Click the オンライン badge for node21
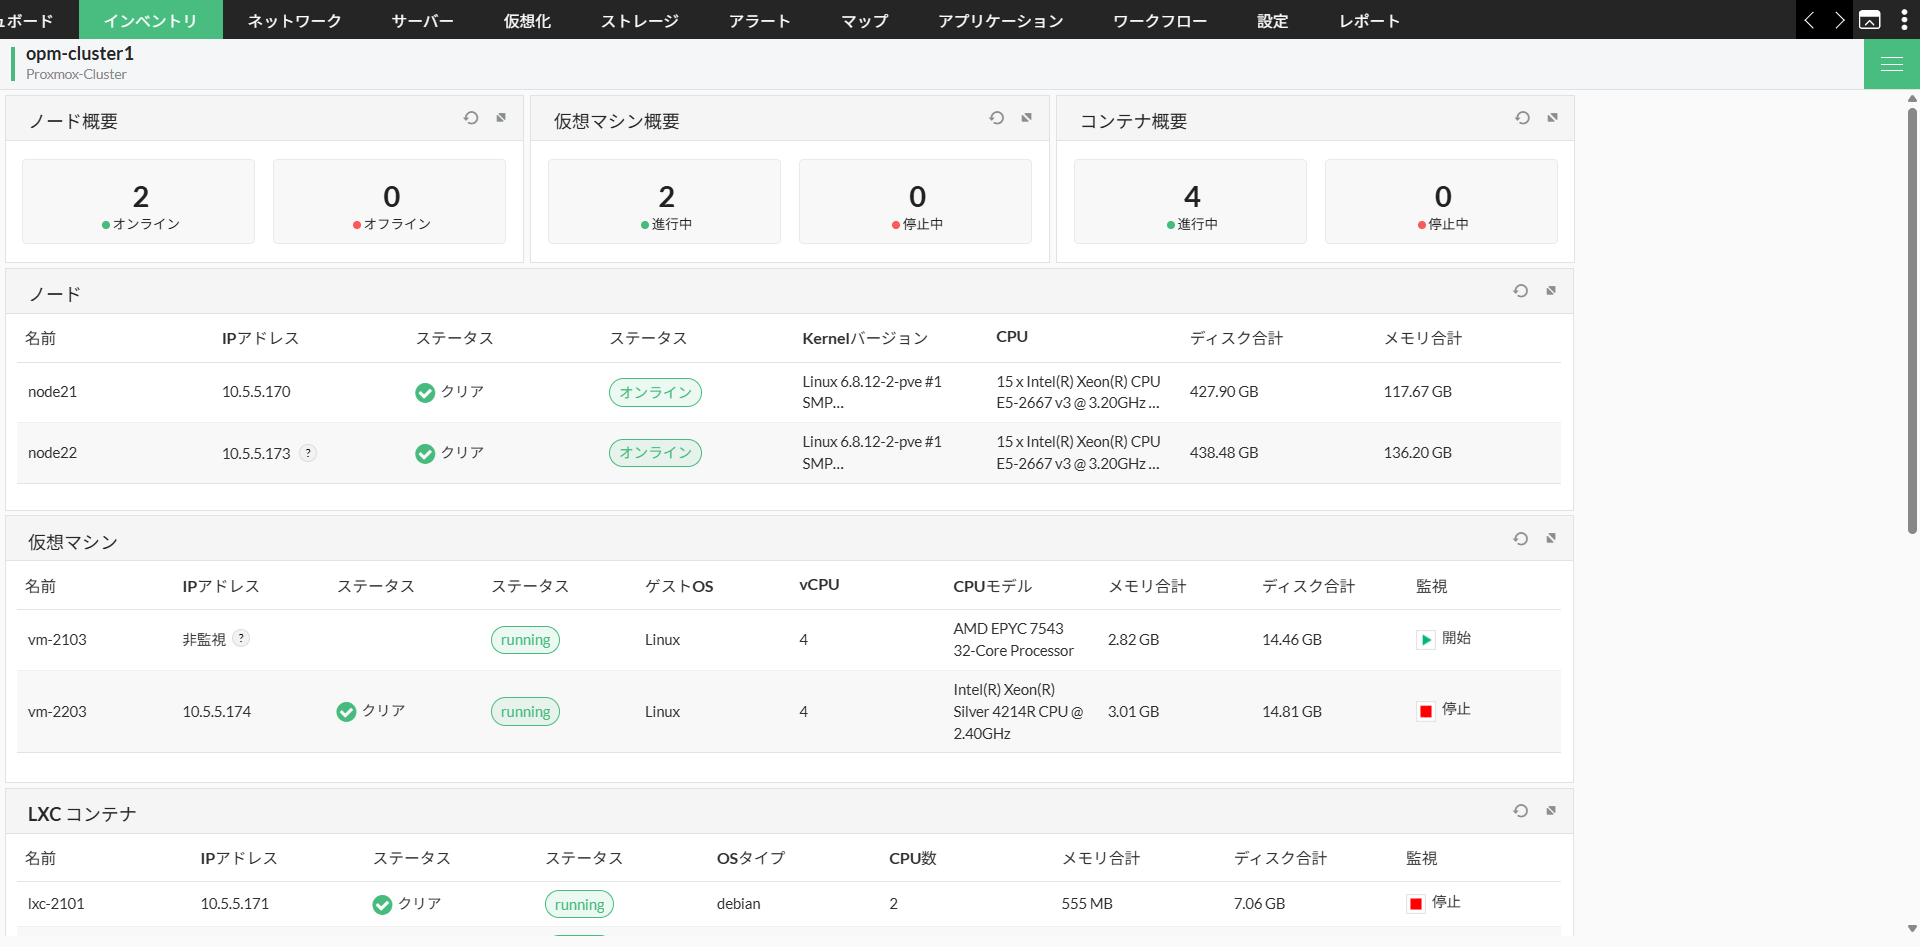The image size is (1920, 947). (655, 393)
